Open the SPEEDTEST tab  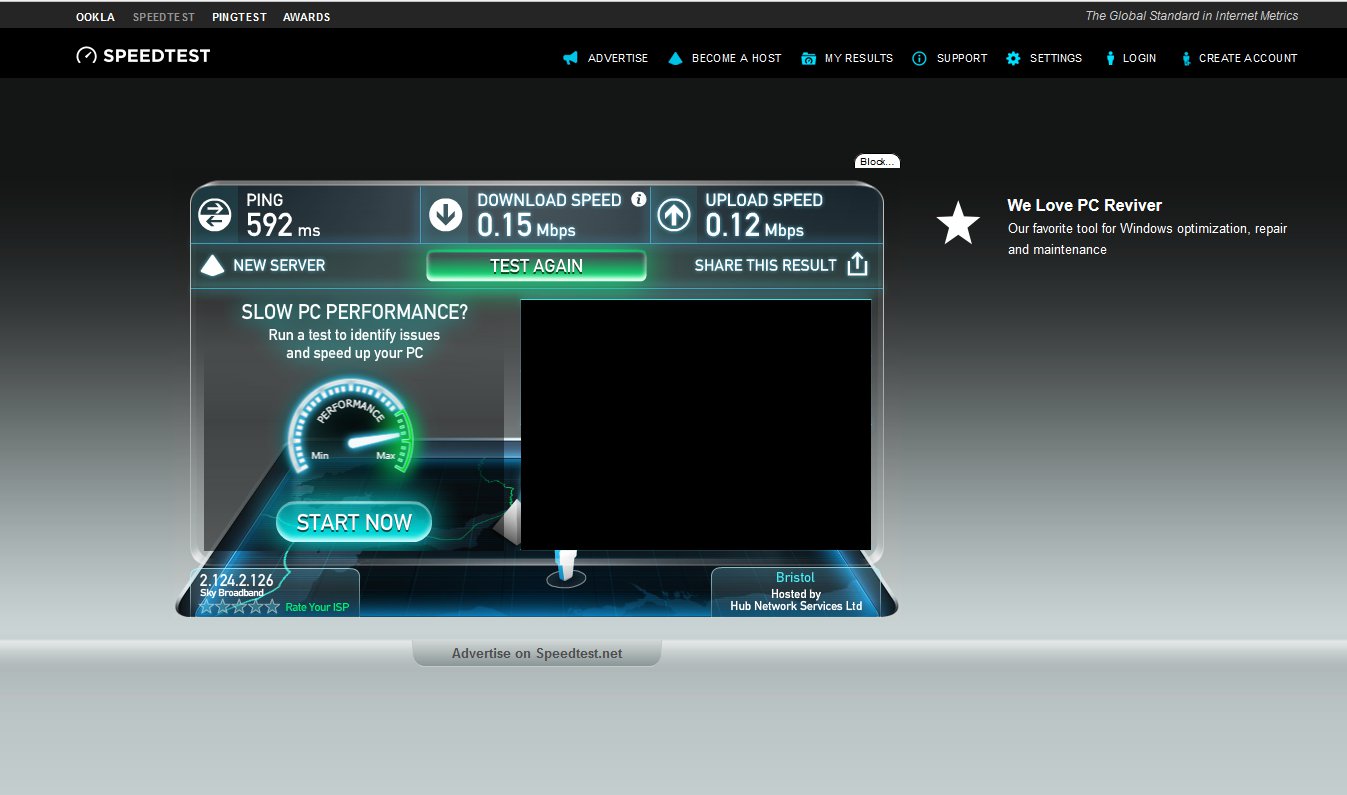point(164,17)
